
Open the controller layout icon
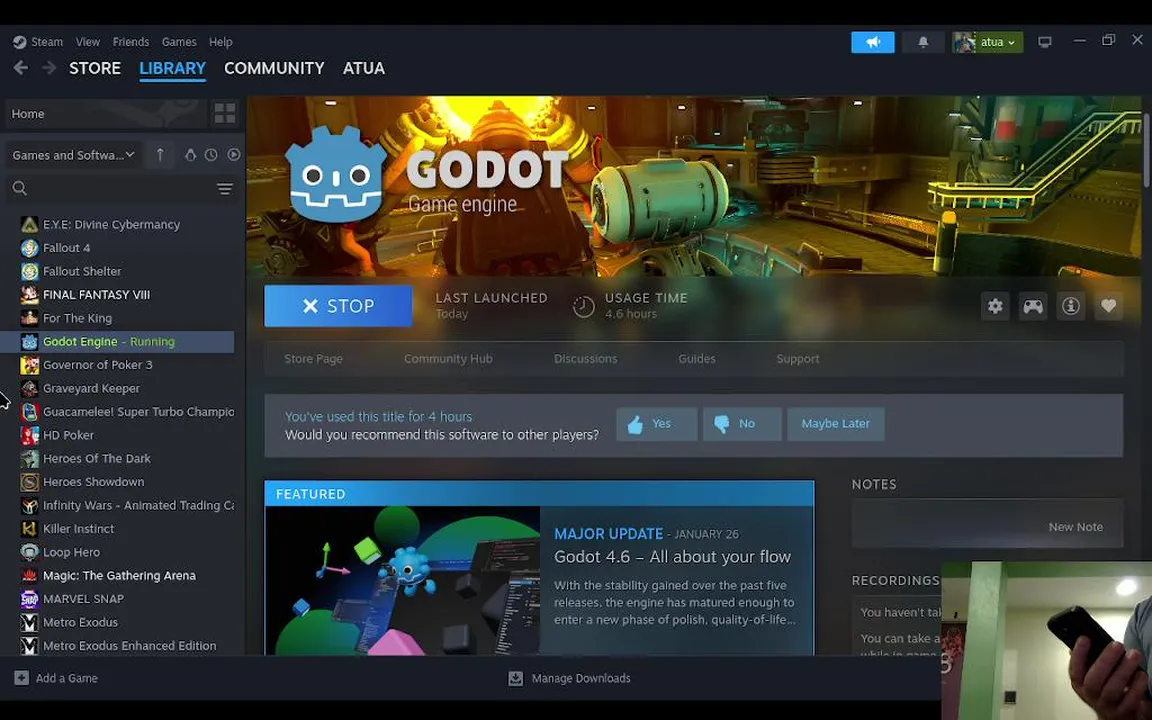1033,306
